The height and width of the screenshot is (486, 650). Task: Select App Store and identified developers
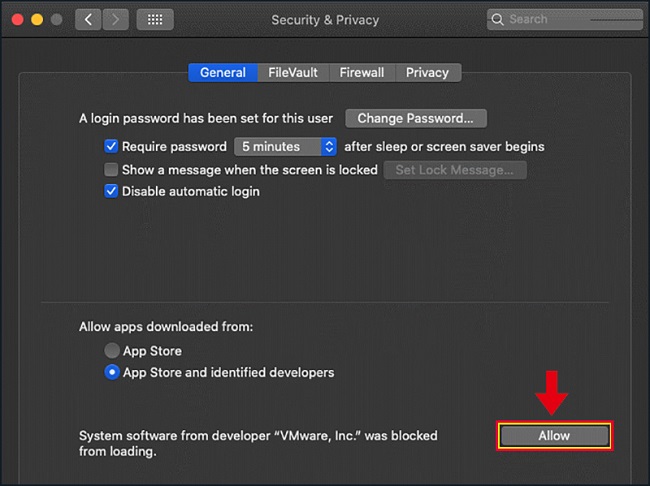coord(112,372)
